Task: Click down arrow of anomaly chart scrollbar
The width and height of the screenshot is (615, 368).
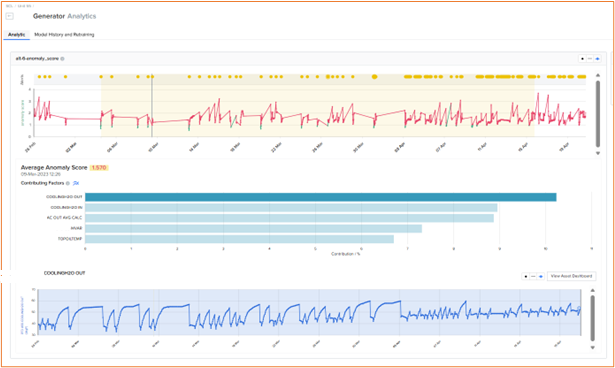Action: (598, 153)
